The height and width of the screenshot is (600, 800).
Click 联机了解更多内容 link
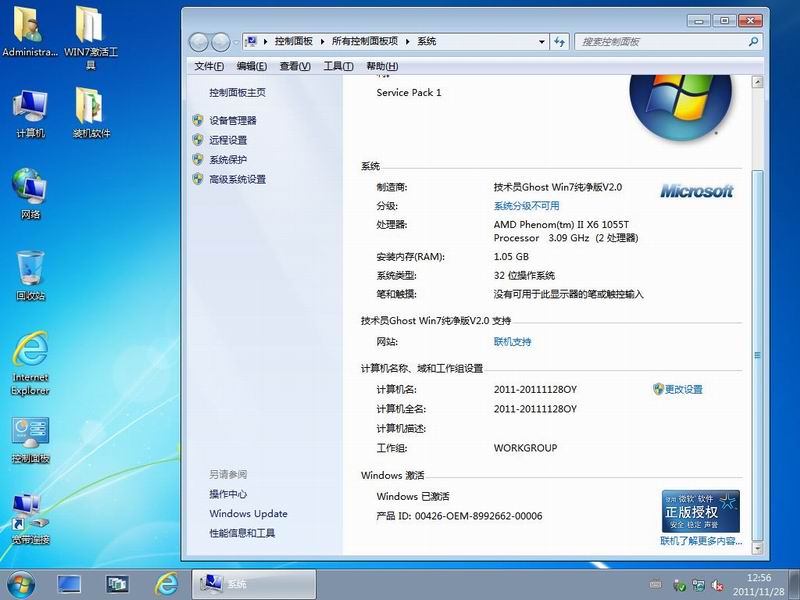coord(701,541)
